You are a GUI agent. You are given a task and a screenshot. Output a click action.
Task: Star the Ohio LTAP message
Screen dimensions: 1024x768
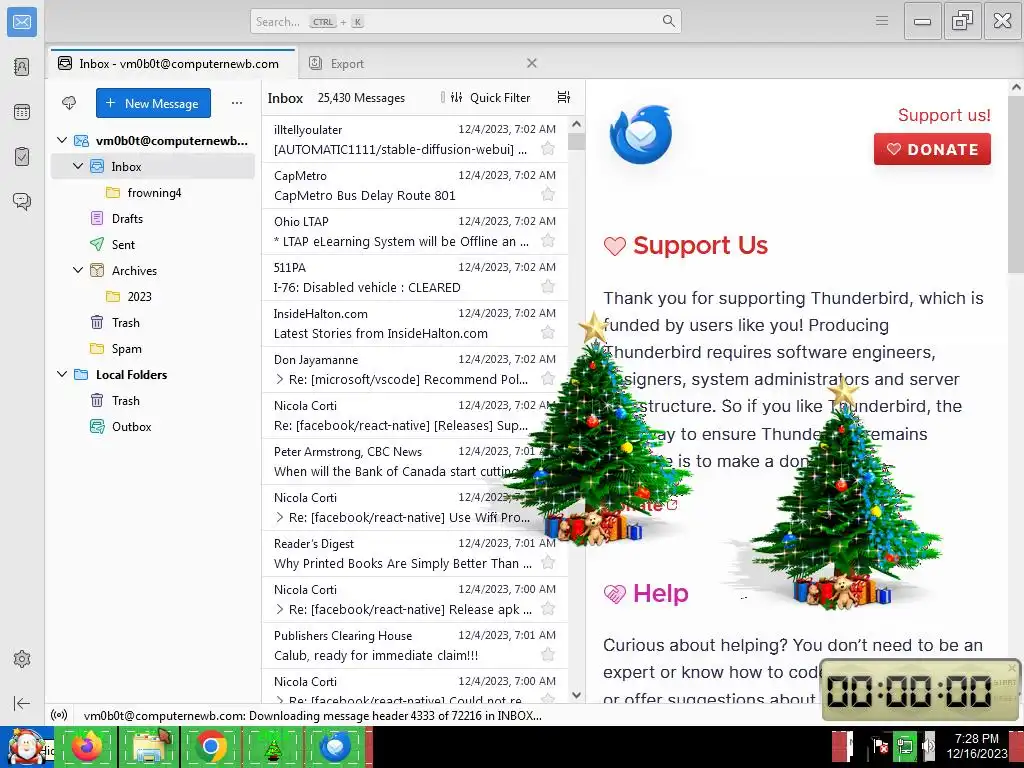548,241
